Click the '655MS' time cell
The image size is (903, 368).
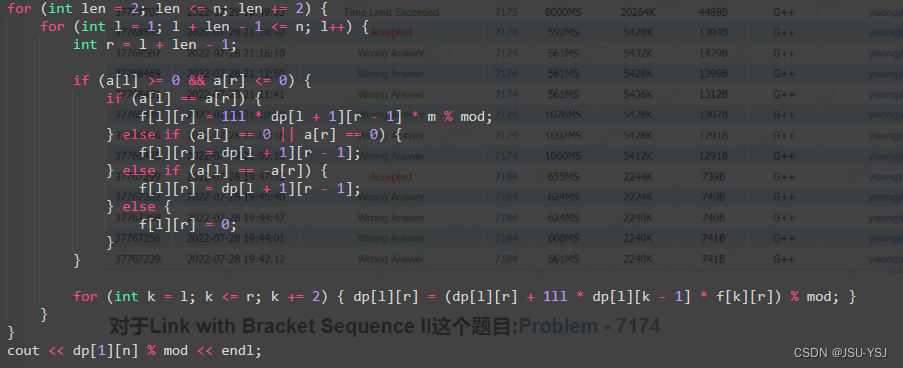[x=564, y=177]
